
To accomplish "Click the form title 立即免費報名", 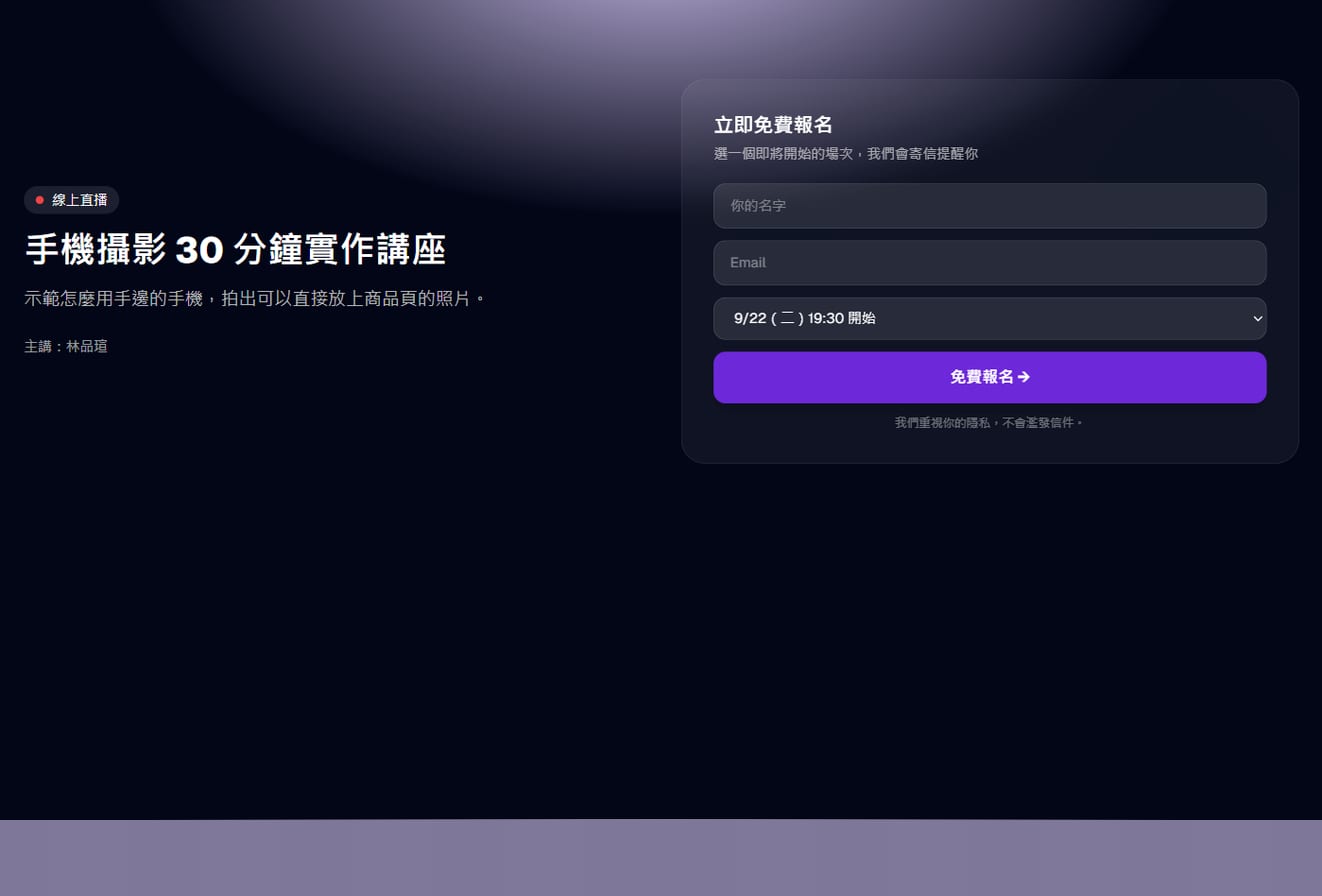I will tap(773, 125).
